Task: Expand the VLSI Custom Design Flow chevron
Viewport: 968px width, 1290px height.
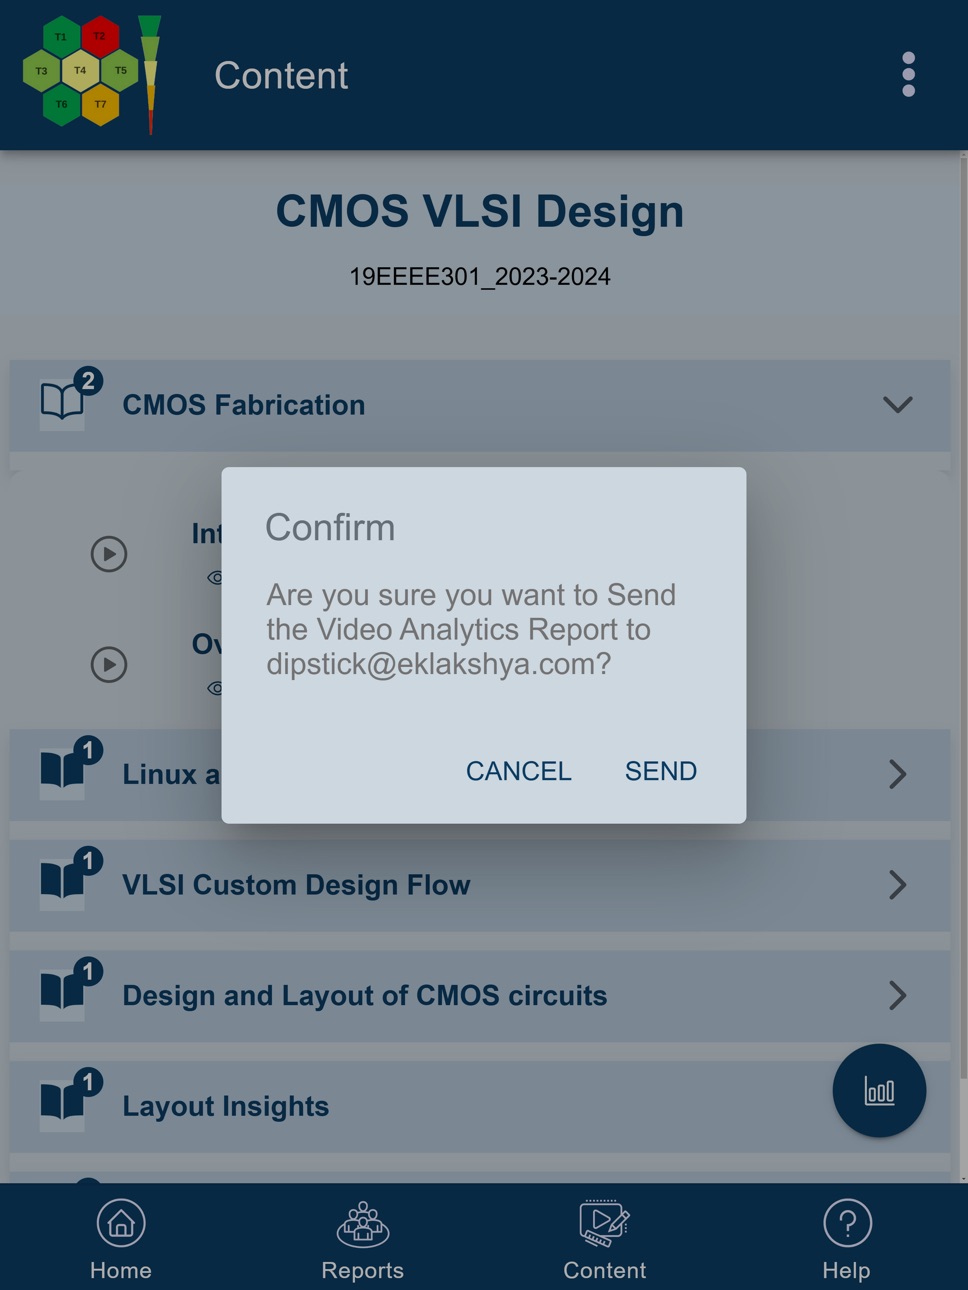Action: point(897,885)
